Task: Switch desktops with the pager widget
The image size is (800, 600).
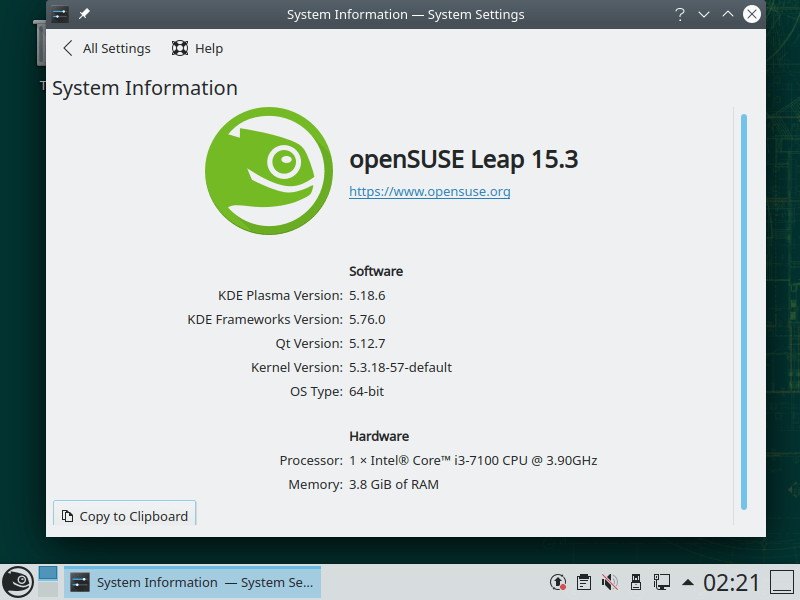Action: coord(48,582)
